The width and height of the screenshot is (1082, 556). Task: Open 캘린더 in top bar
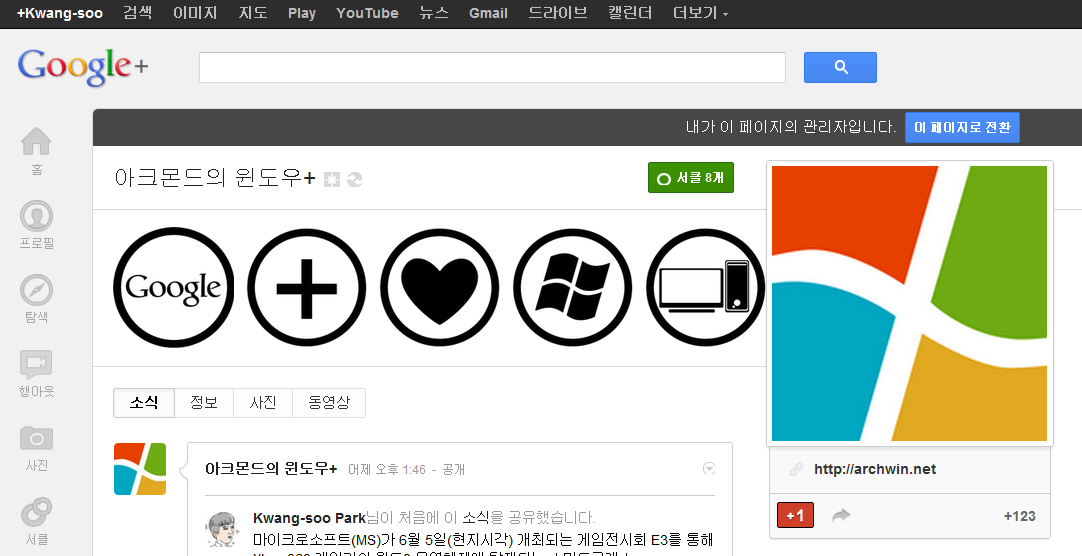click(630, 12)
